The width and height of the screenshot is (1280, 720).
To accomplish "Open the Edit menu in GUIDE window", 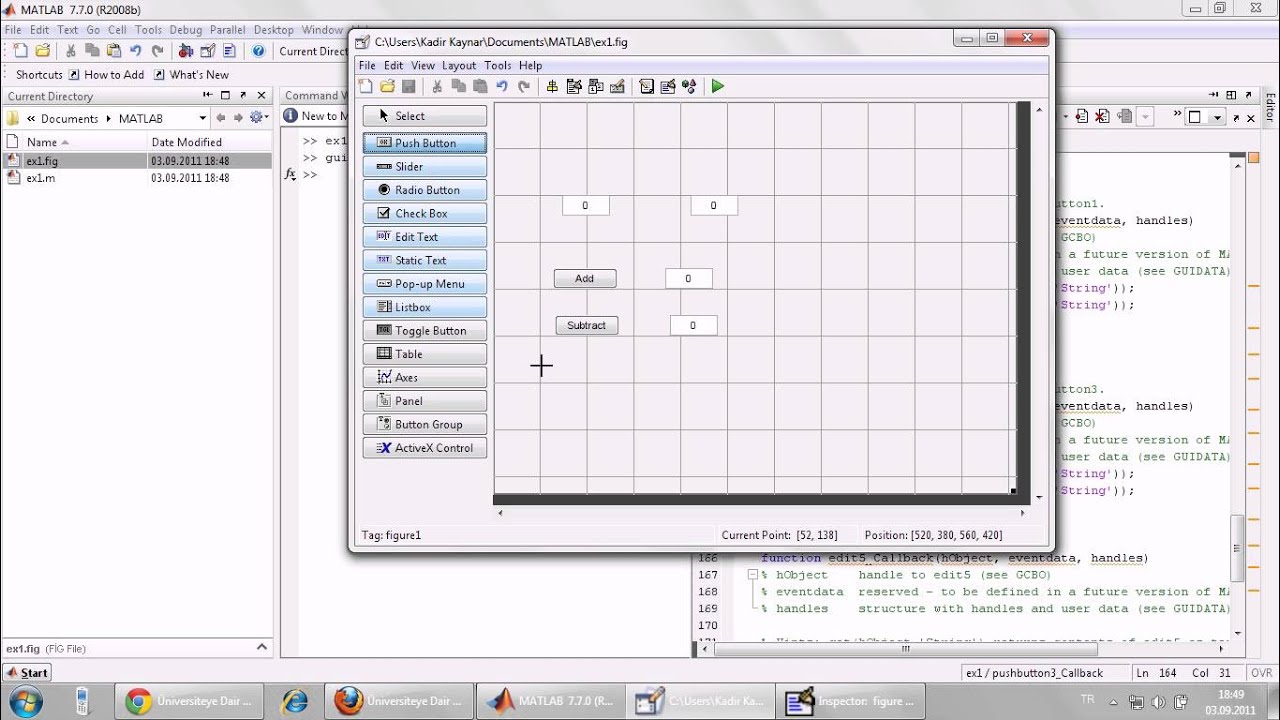I will (394, 66).
